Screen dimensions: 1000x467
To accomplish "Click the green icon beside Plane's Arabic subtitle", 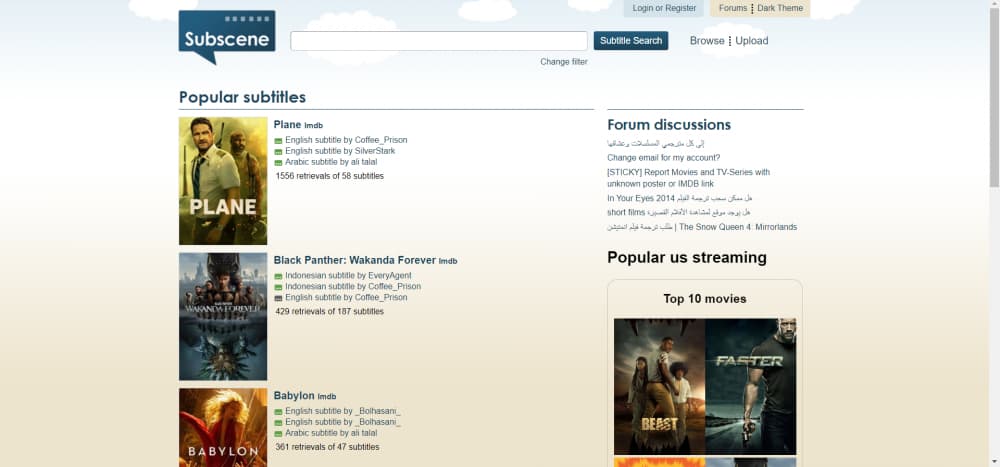I will [278, 163].
